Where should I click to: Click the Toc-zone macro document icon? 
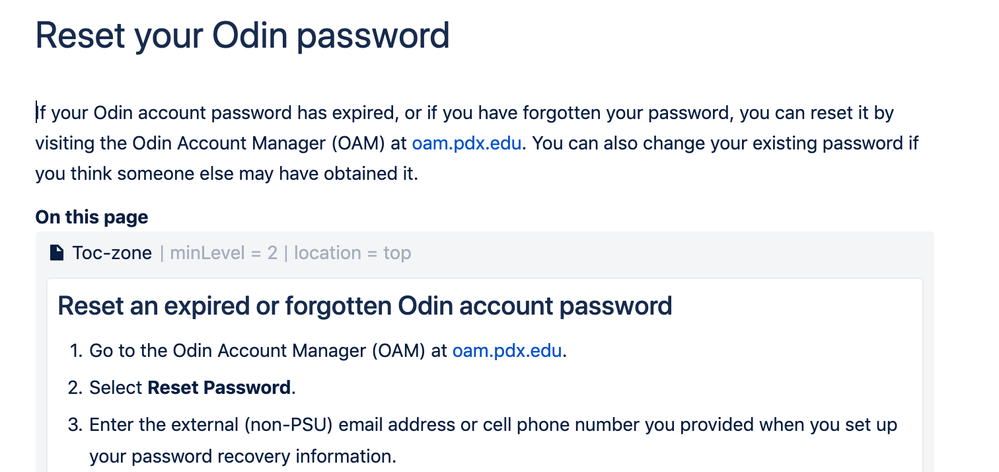[x=58, y=253]
